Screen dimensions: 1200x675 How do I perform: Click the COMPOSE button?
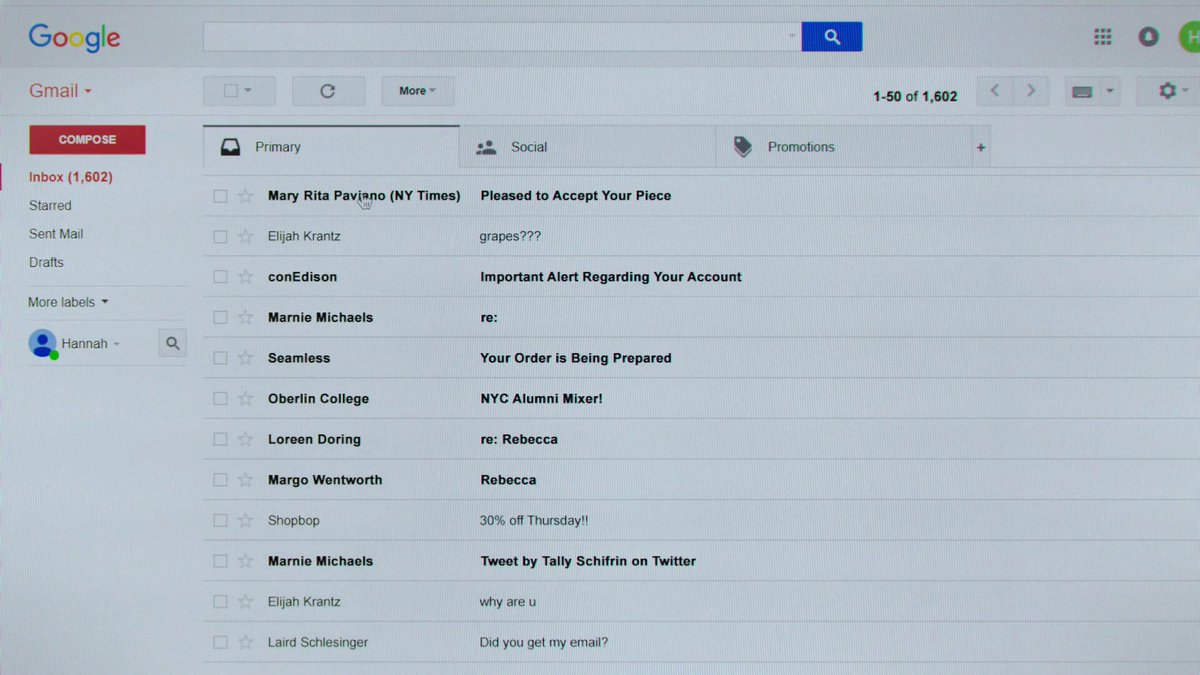[x=87, y=140]
